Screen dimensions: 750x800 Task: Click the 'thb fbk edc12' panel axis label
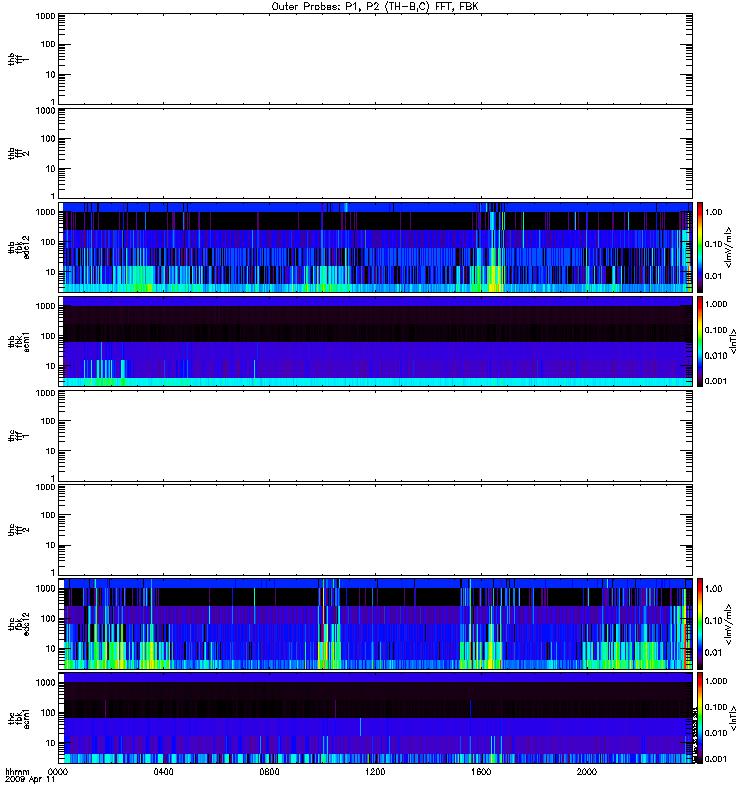click(18, 247)
